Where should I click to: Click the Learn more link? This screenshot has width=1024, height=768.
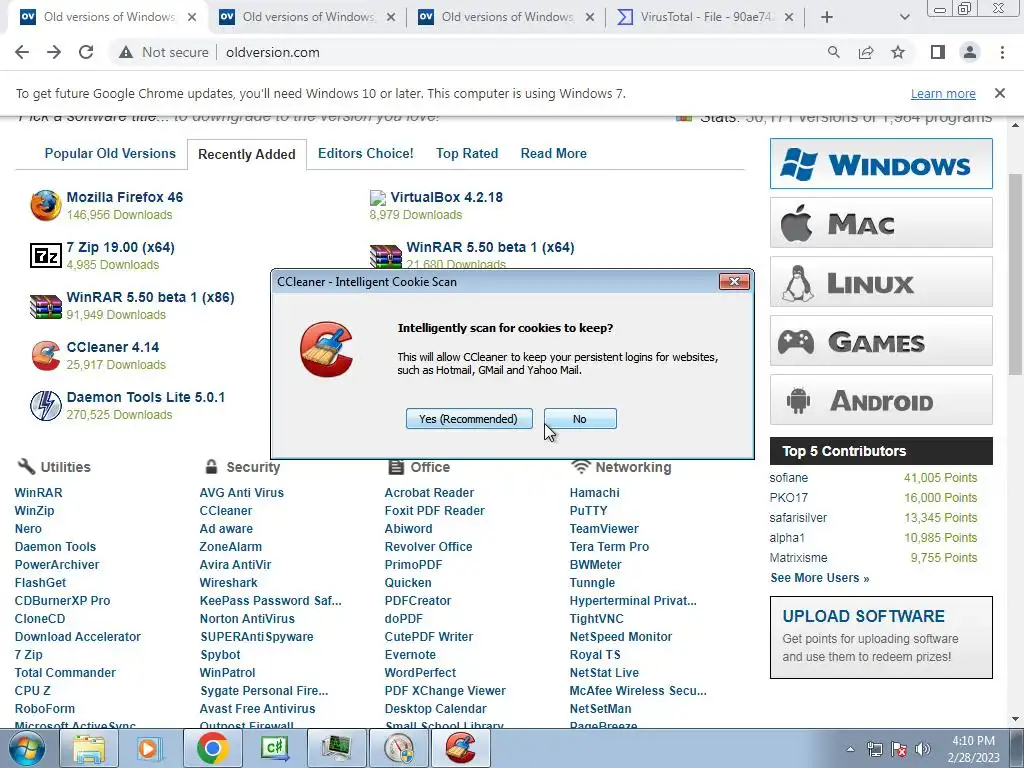click(x=943, y=93)
